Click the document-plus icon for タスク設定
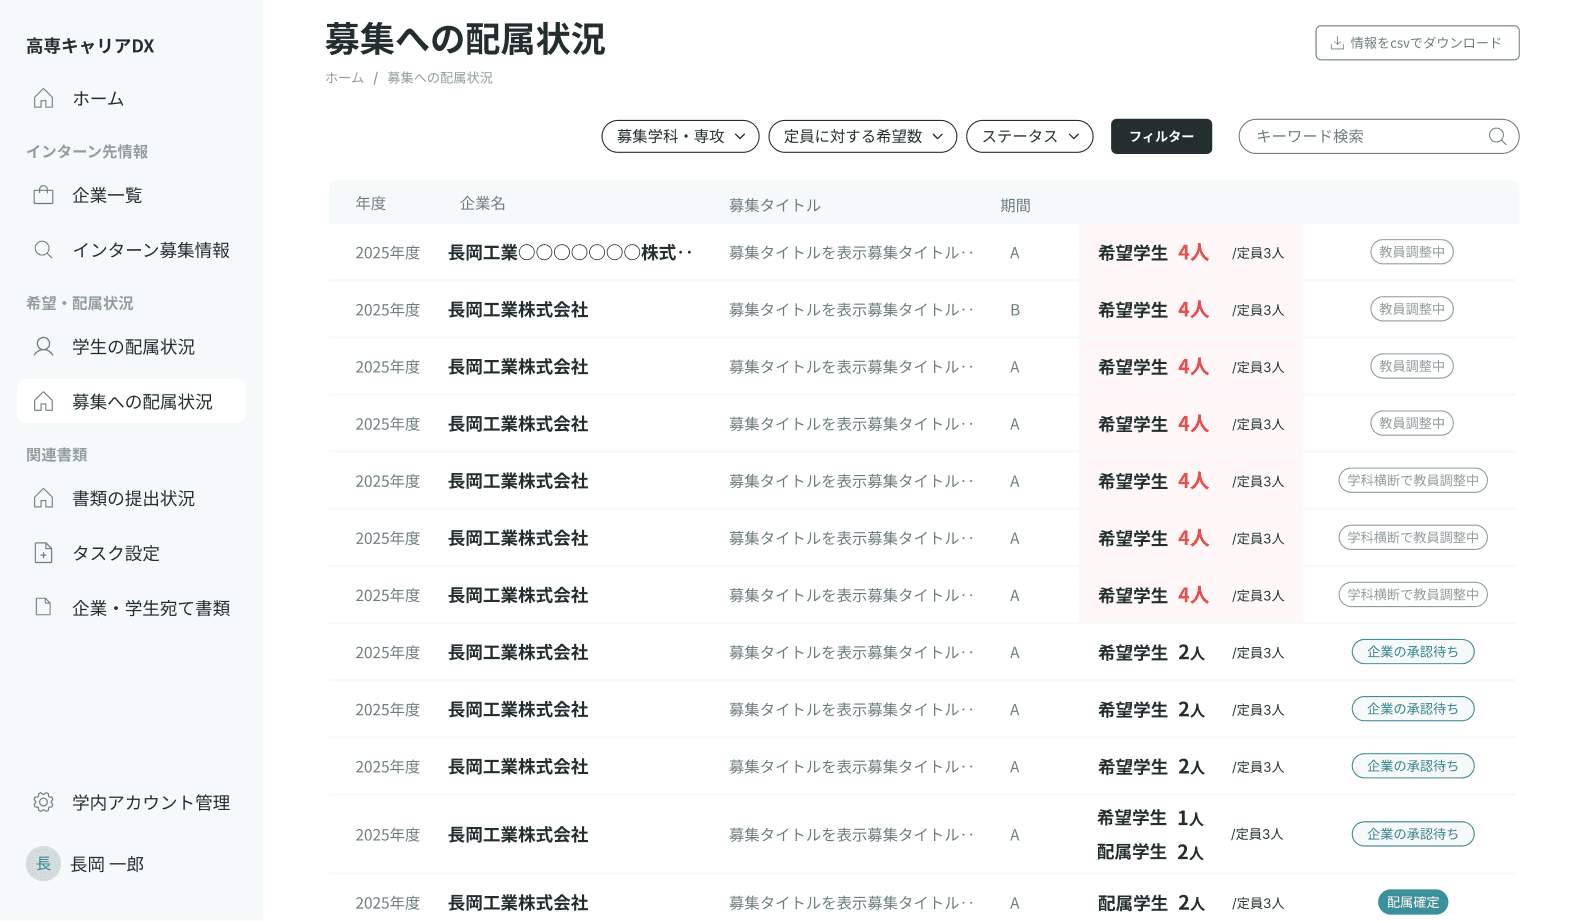 coord(44,553)
